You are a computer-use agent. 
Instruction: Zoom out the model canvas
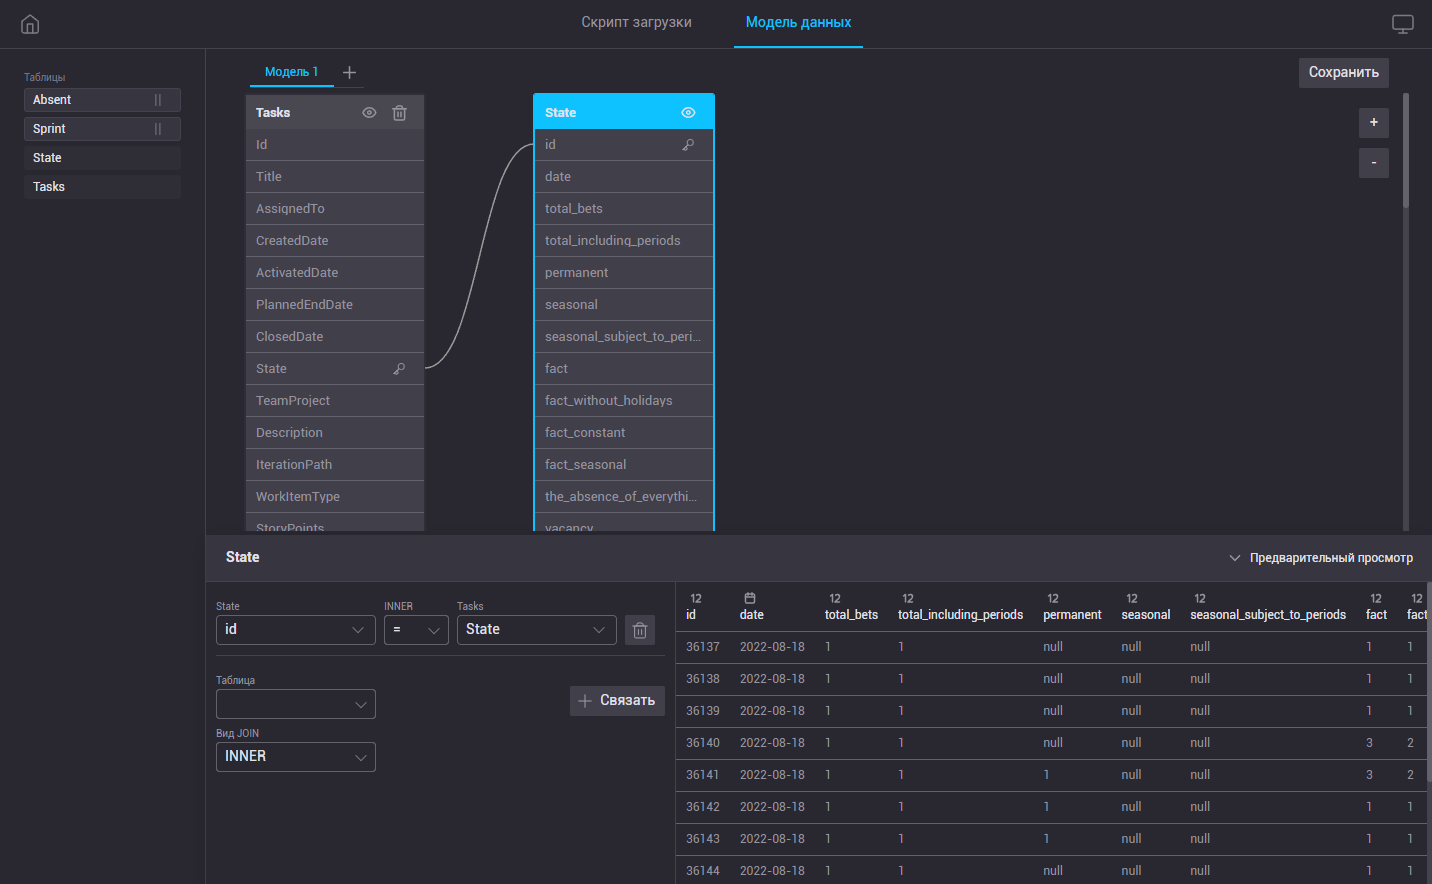(1374, 163)
